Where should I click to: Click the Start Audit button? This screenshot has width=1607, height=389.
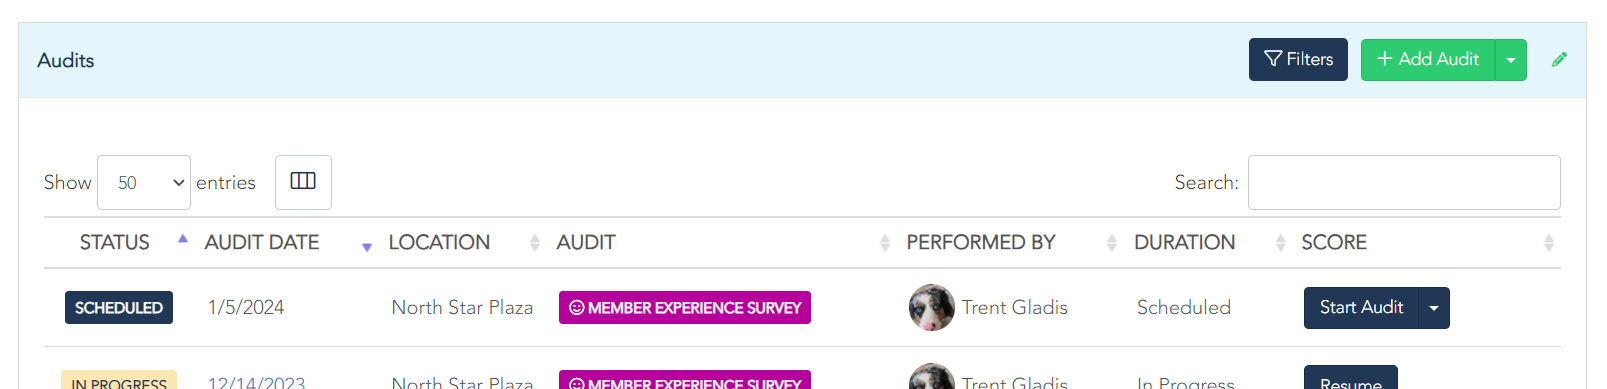pyautogui.click(x=1361, y=308)
